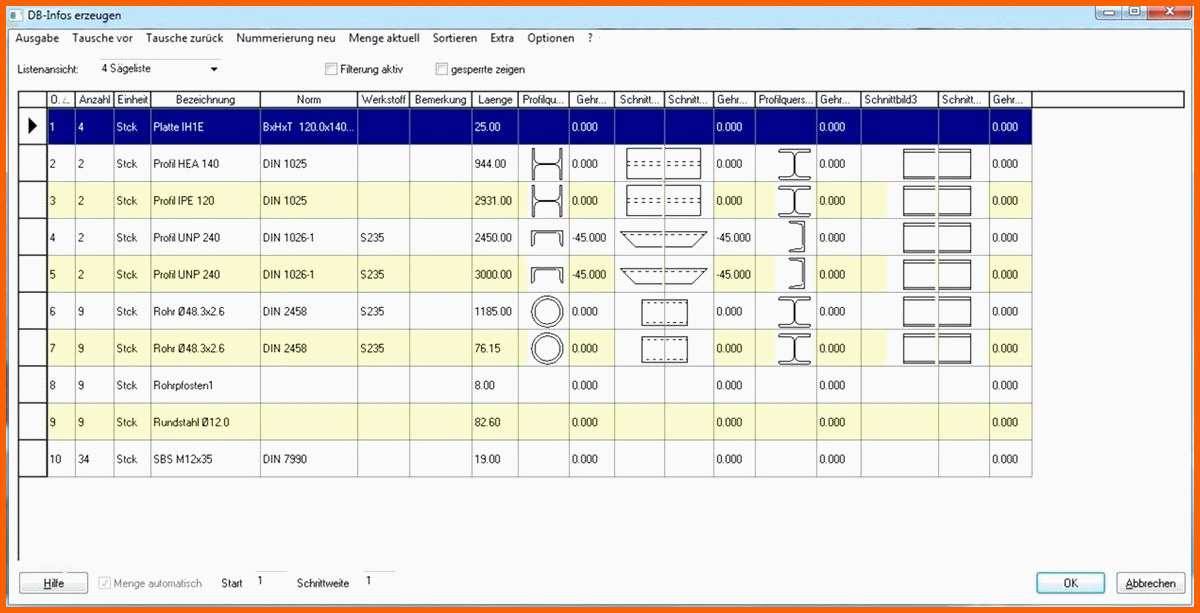Image resolution: width=1200 pixels, height=613 pixels.
Task: Click the DB-Infos application icon in the title bar
Action: coord(14,15)
